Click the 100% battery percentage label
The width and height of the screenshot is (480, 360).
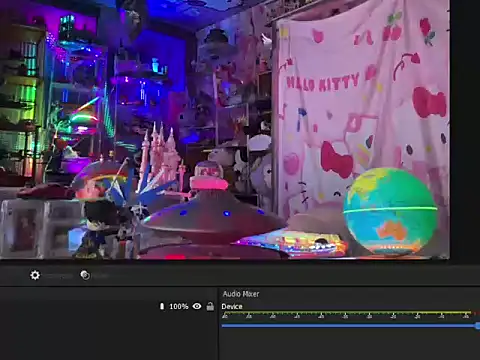pyautogui.click(x=179, y=306)
